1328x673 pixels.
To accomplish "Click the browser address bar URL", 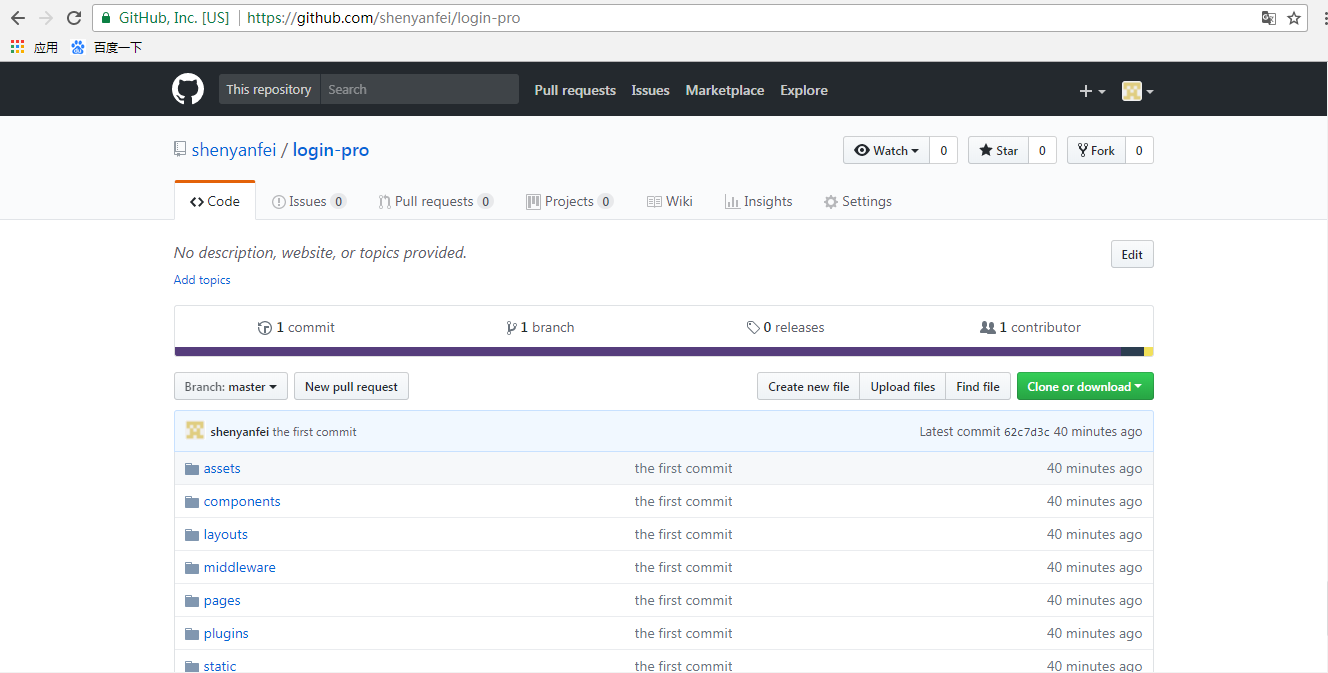I will point(384,18).
